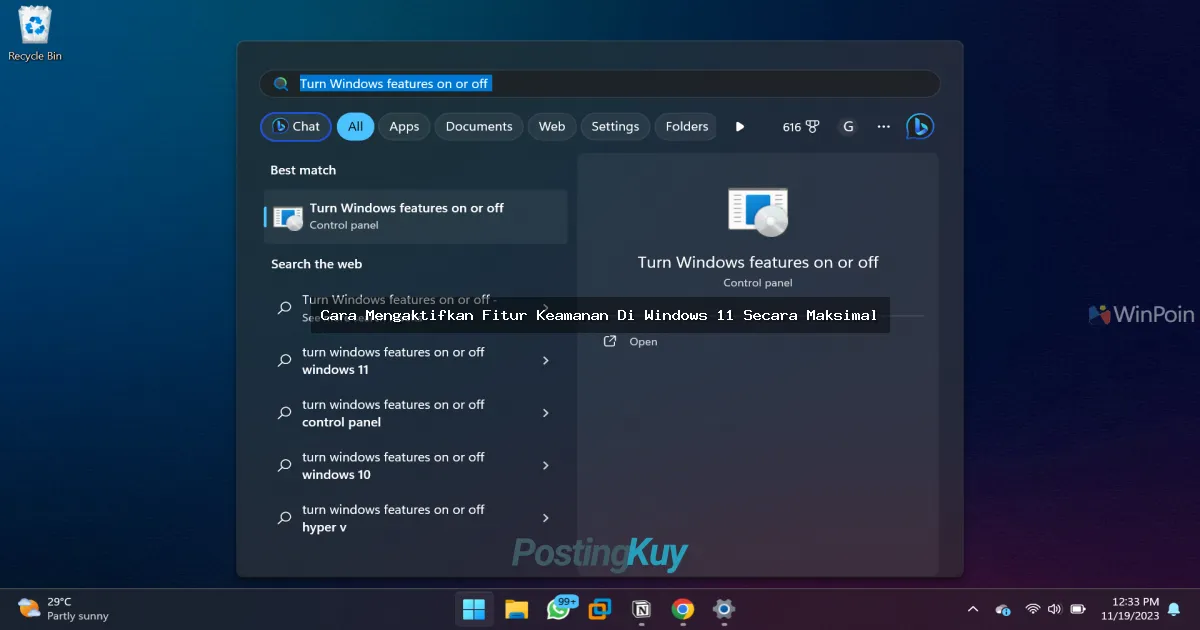
Task: Open Notion from taskbar
Action: (641, 609)
